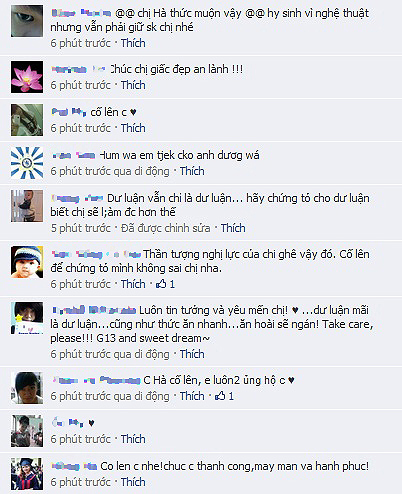Open the close-up eye avatar
402x494 pixels.
[x=27, y=21]
